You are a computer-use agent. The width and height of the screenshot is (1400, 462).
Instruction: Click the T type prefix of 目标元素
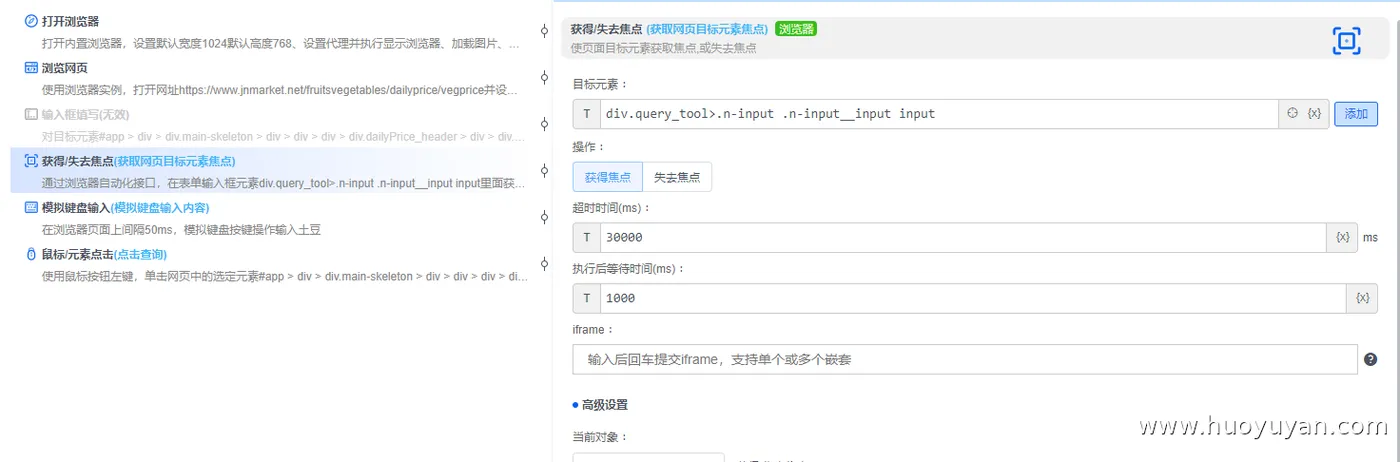click(586, 114)
